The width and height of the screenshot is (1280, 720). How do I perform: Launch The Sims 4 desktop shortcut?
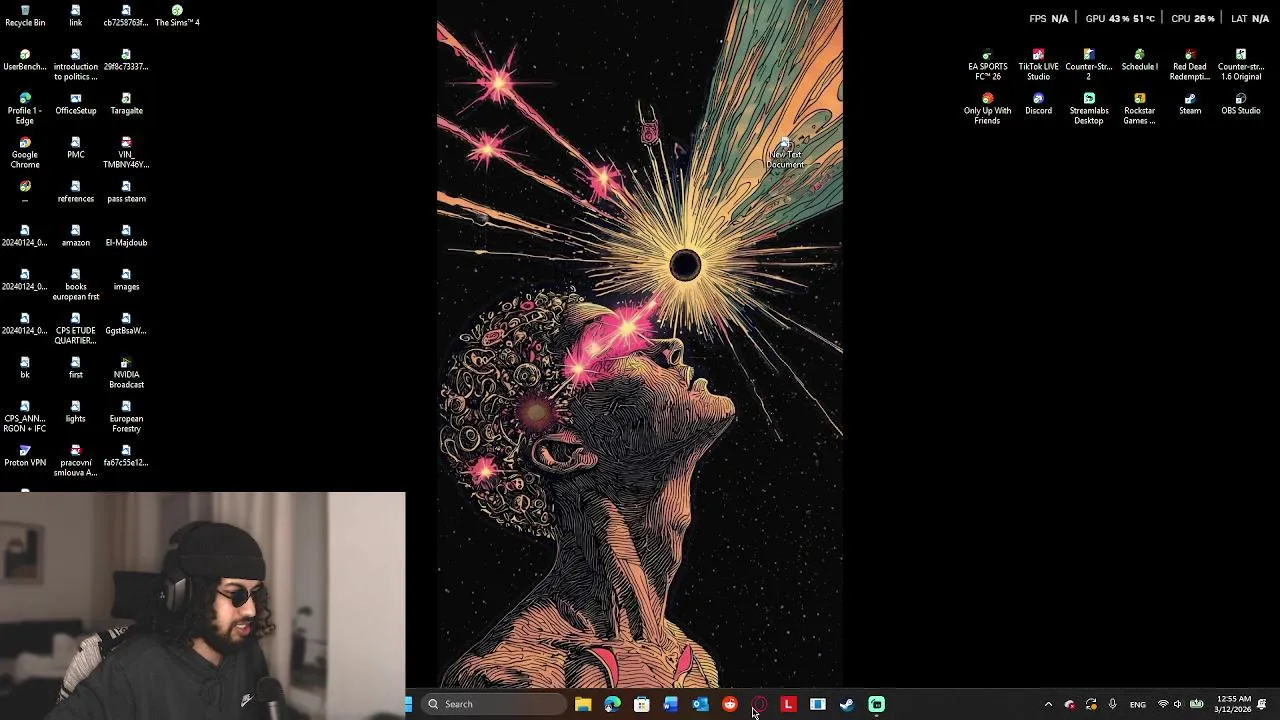coord(177,15)
